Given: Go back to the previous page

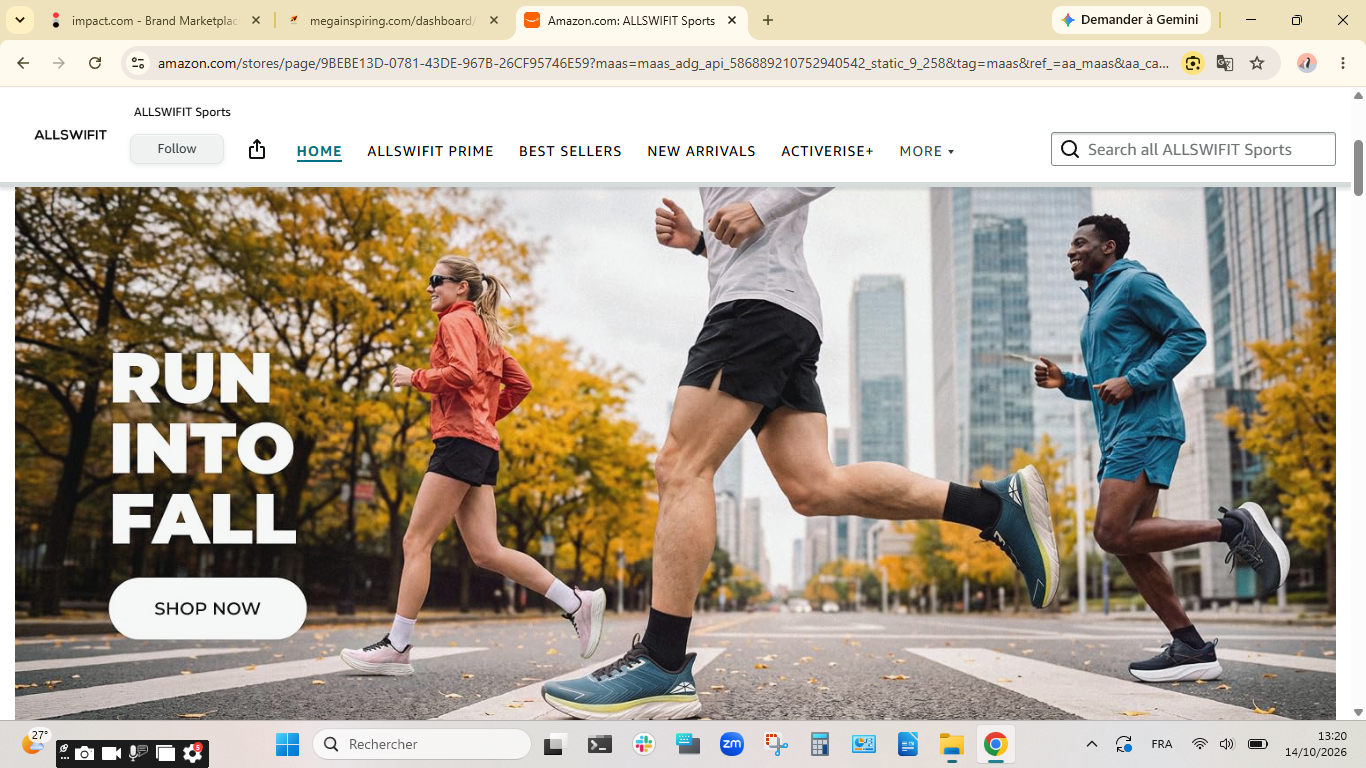Looking at the screenshot, I should (23, 63).
